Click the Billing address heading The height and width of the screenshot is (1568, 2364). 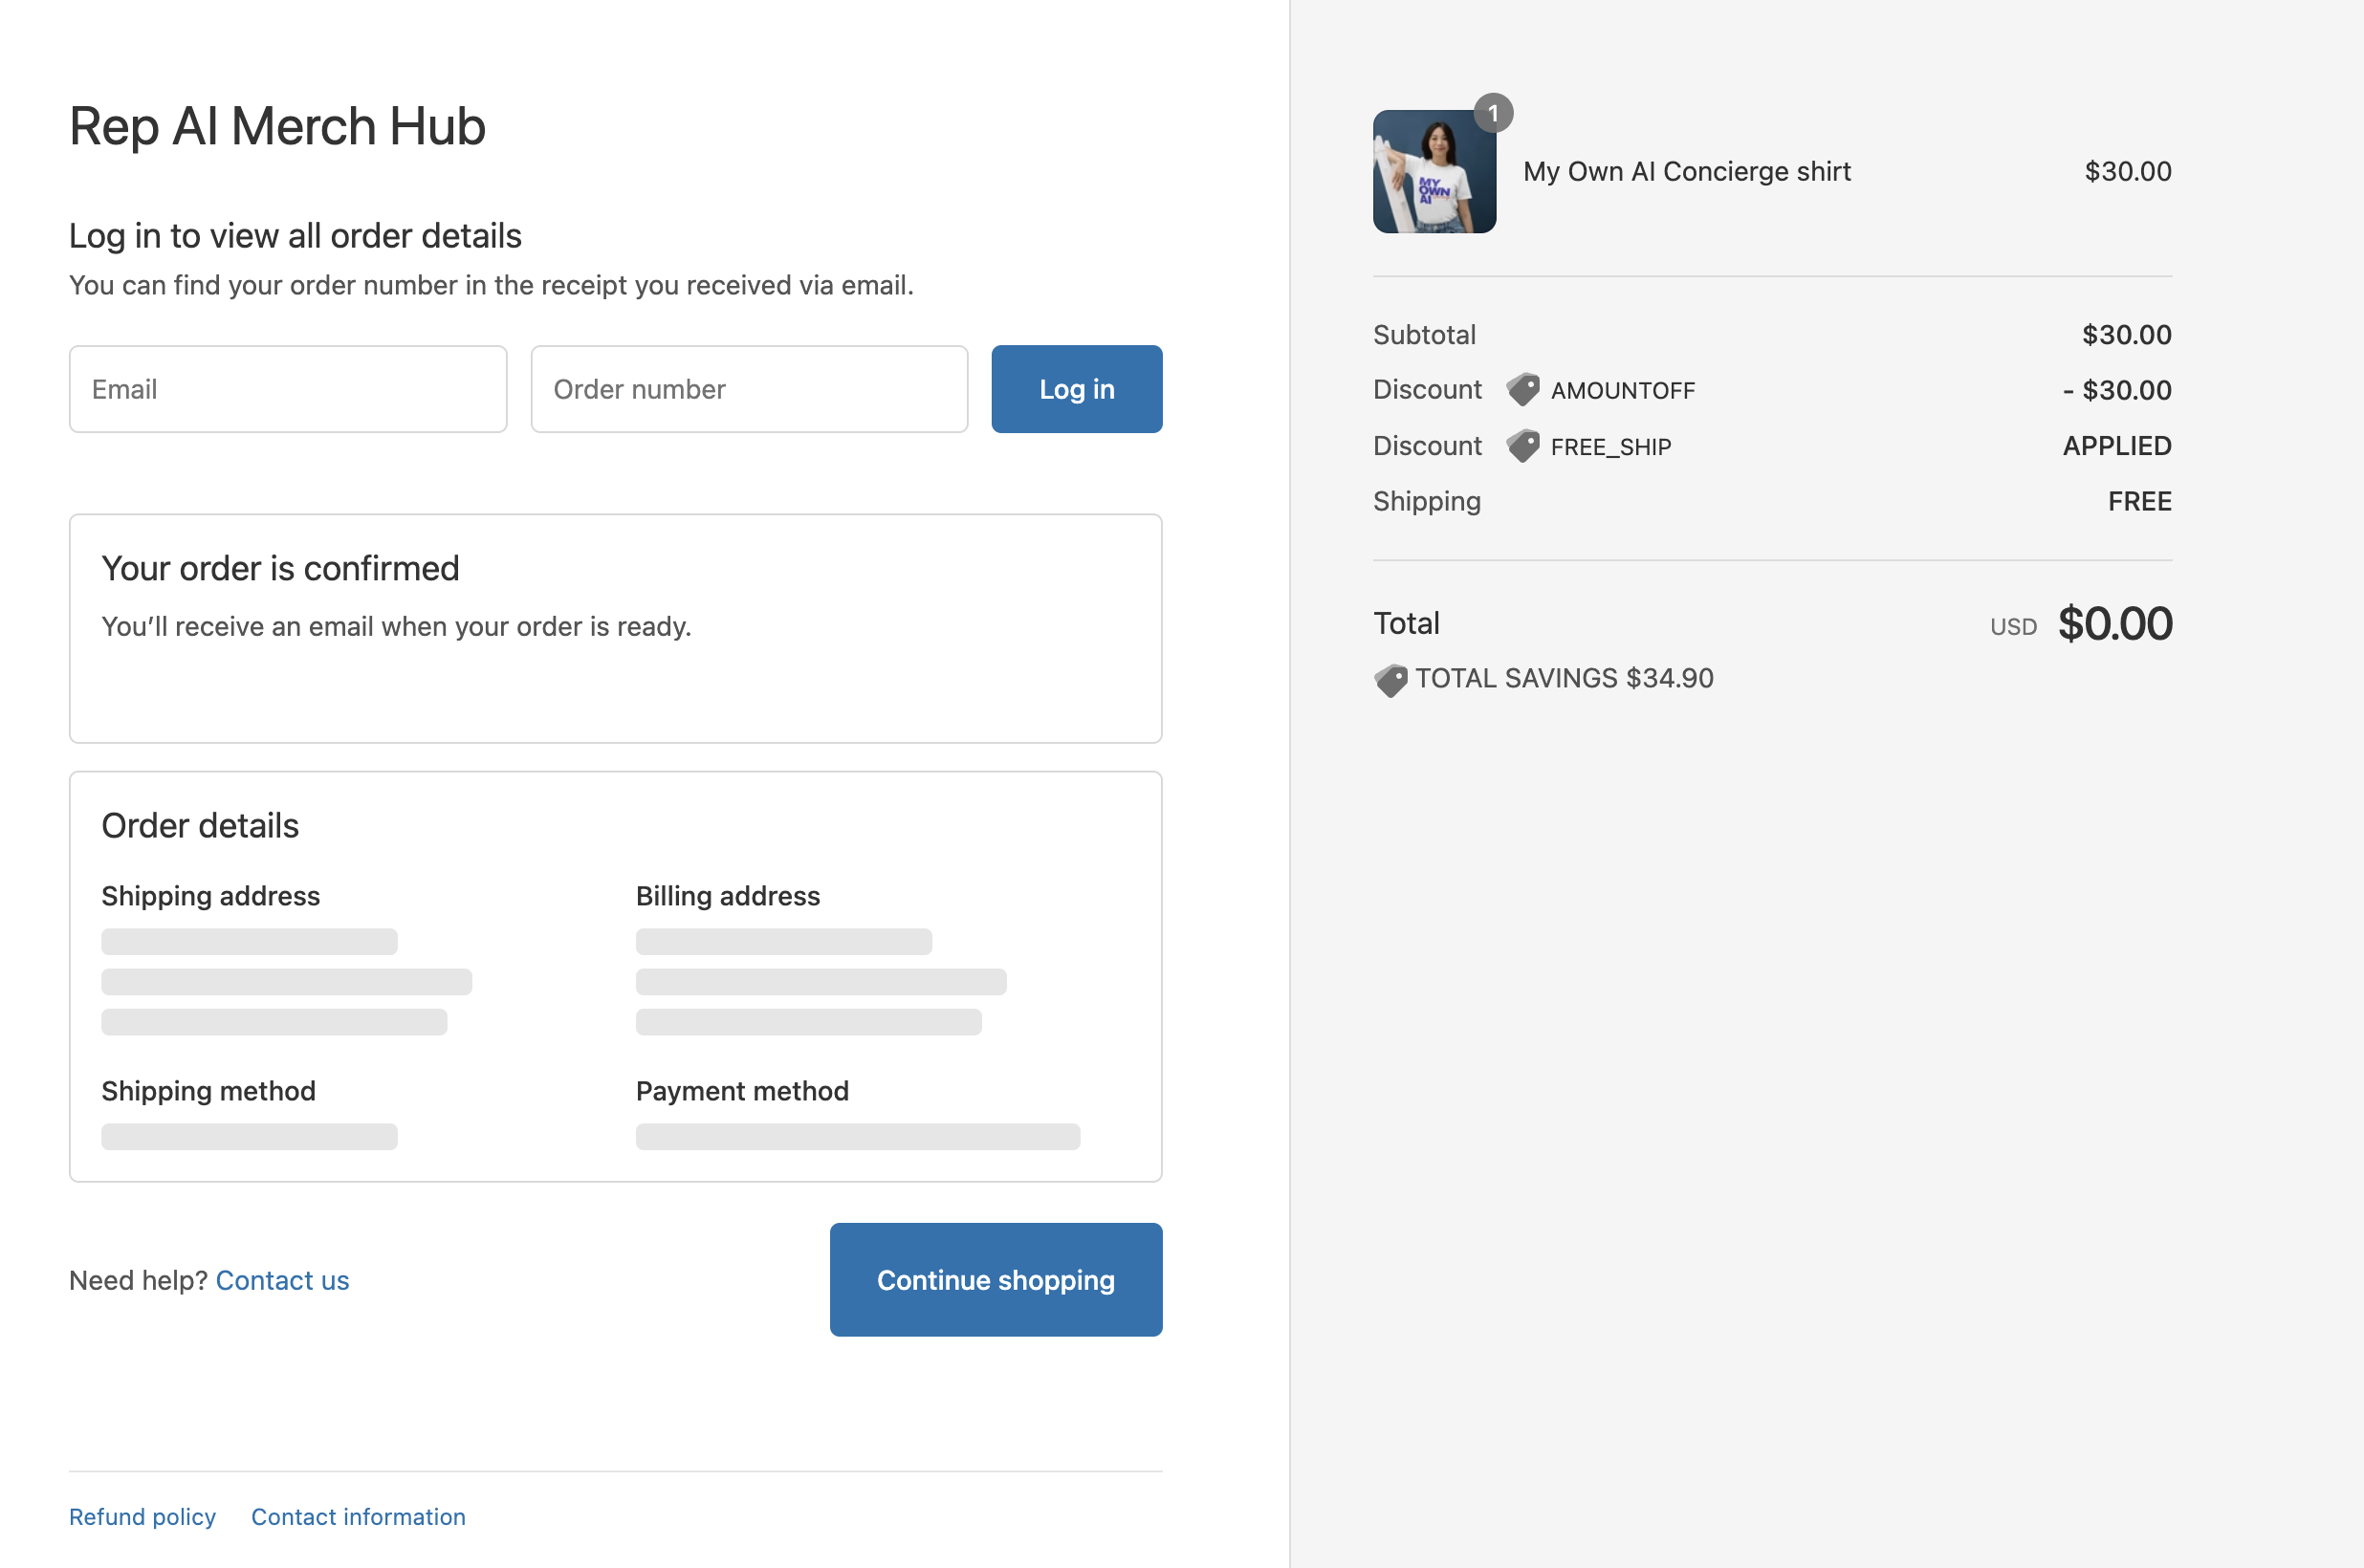(x=728, y=895)
